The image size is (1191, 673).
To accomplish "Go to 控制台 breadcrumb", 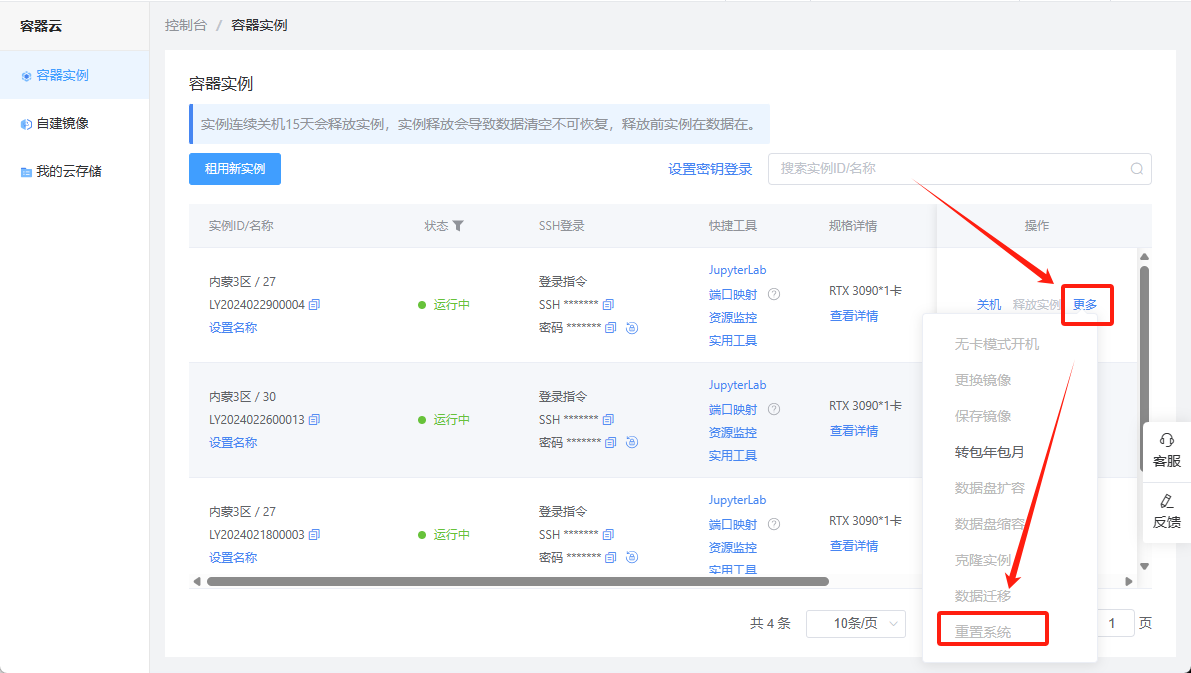I will pos(185,25).
